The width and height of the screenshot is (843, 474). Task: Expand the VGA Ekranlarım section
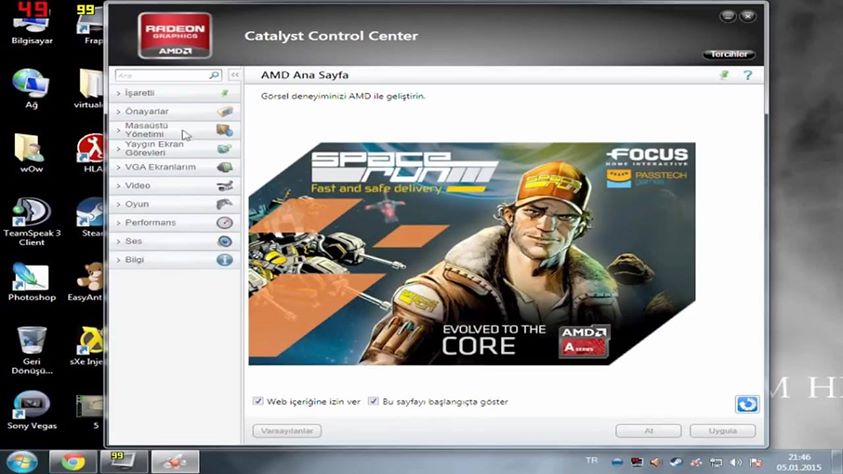coord(174,167)
